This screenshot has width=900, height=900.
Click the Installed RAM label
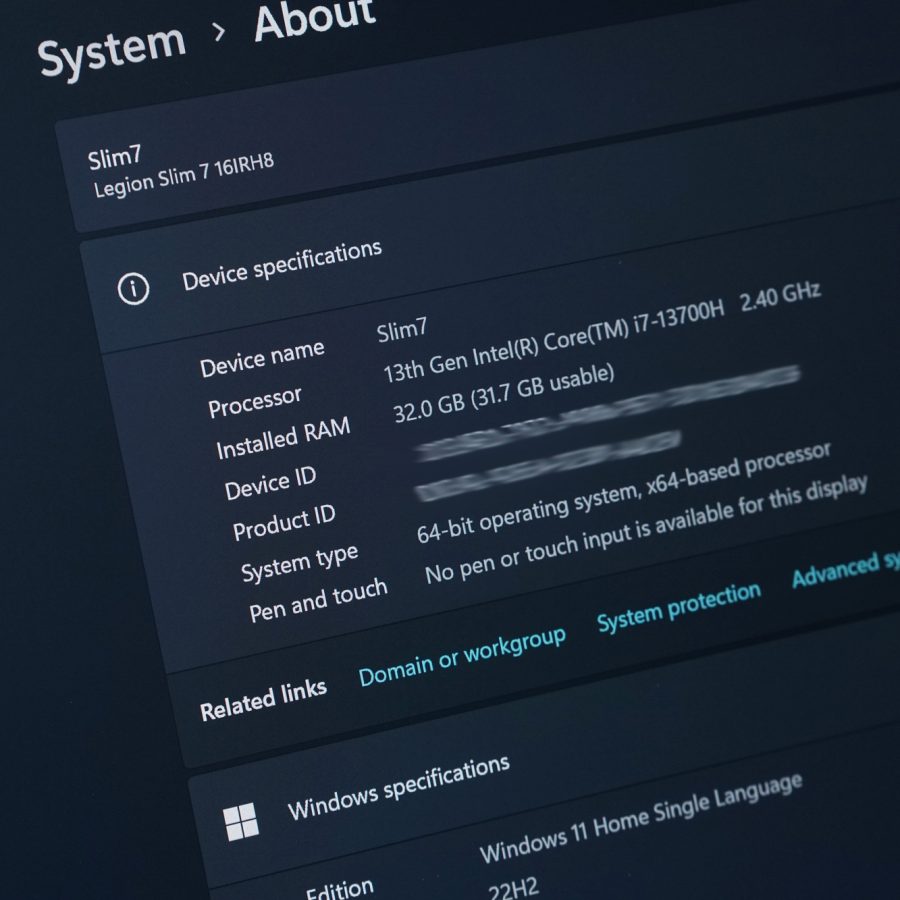283,437
